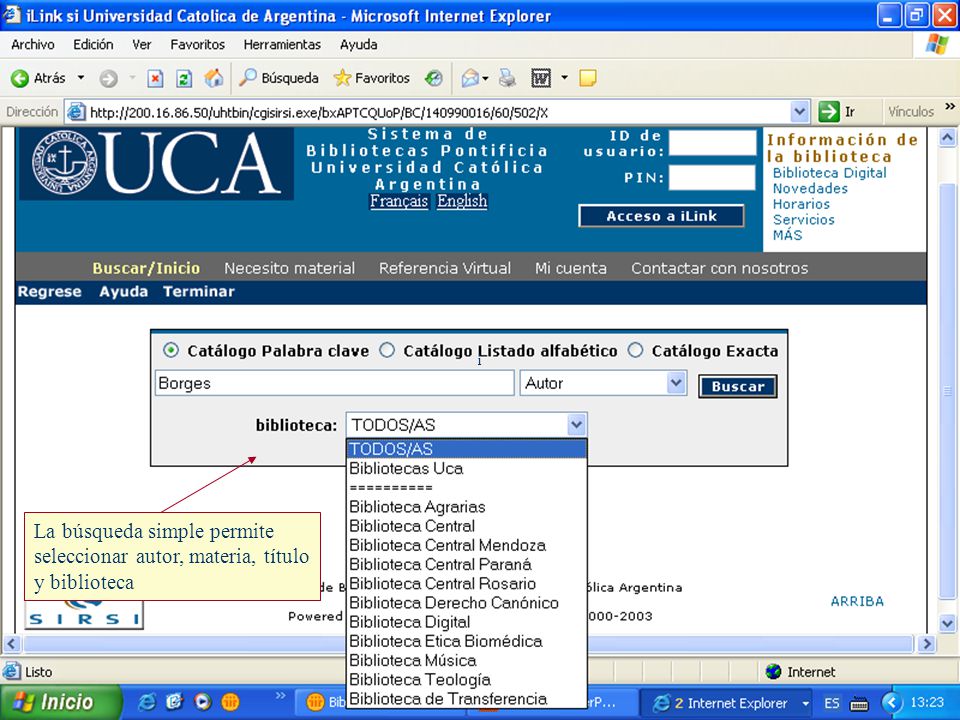Expand the Internet Explorer taskbar group arrow
The height and width of the screenshot is (720, 960).
click(806, 703)
